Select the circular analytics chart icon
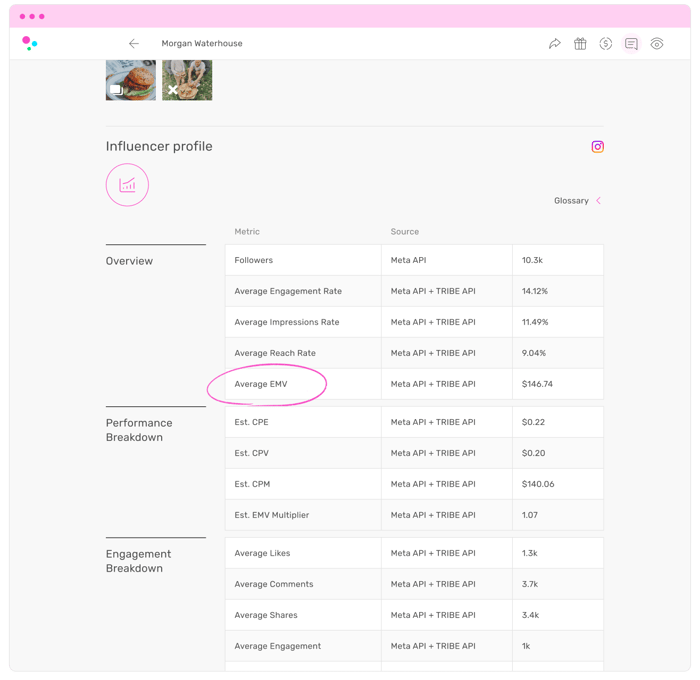Image resolution: width=700 pixels, height=680 pixels. (x=127, y=185)
